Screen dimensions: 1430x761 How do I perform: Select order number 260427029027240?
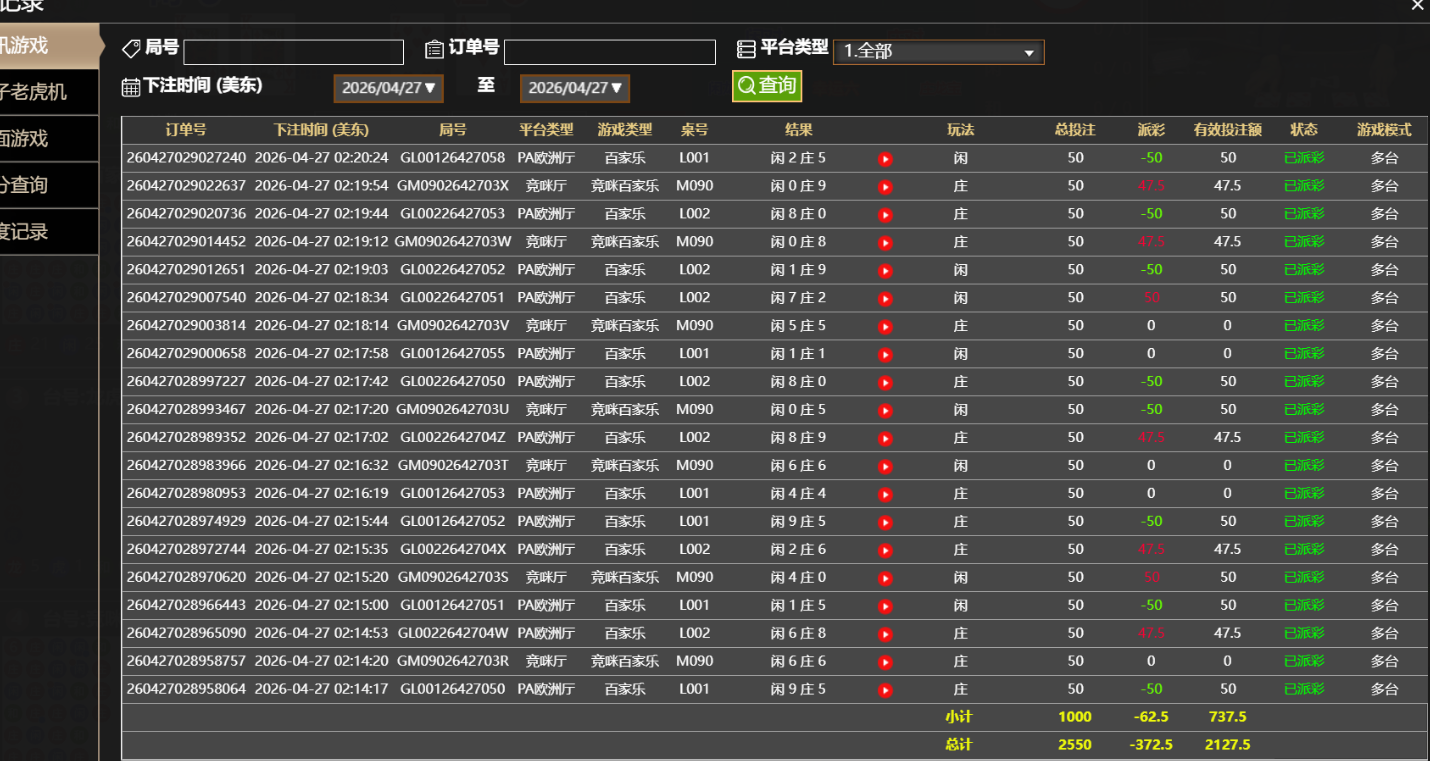(x=186, y=158)
